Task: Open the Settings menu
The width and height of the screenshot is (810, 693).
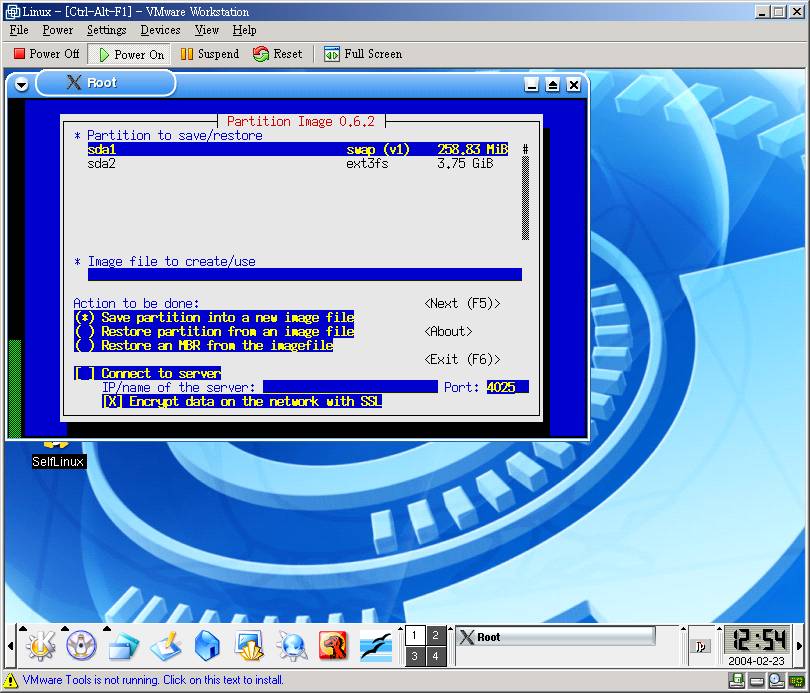Action: pos(106,30)
